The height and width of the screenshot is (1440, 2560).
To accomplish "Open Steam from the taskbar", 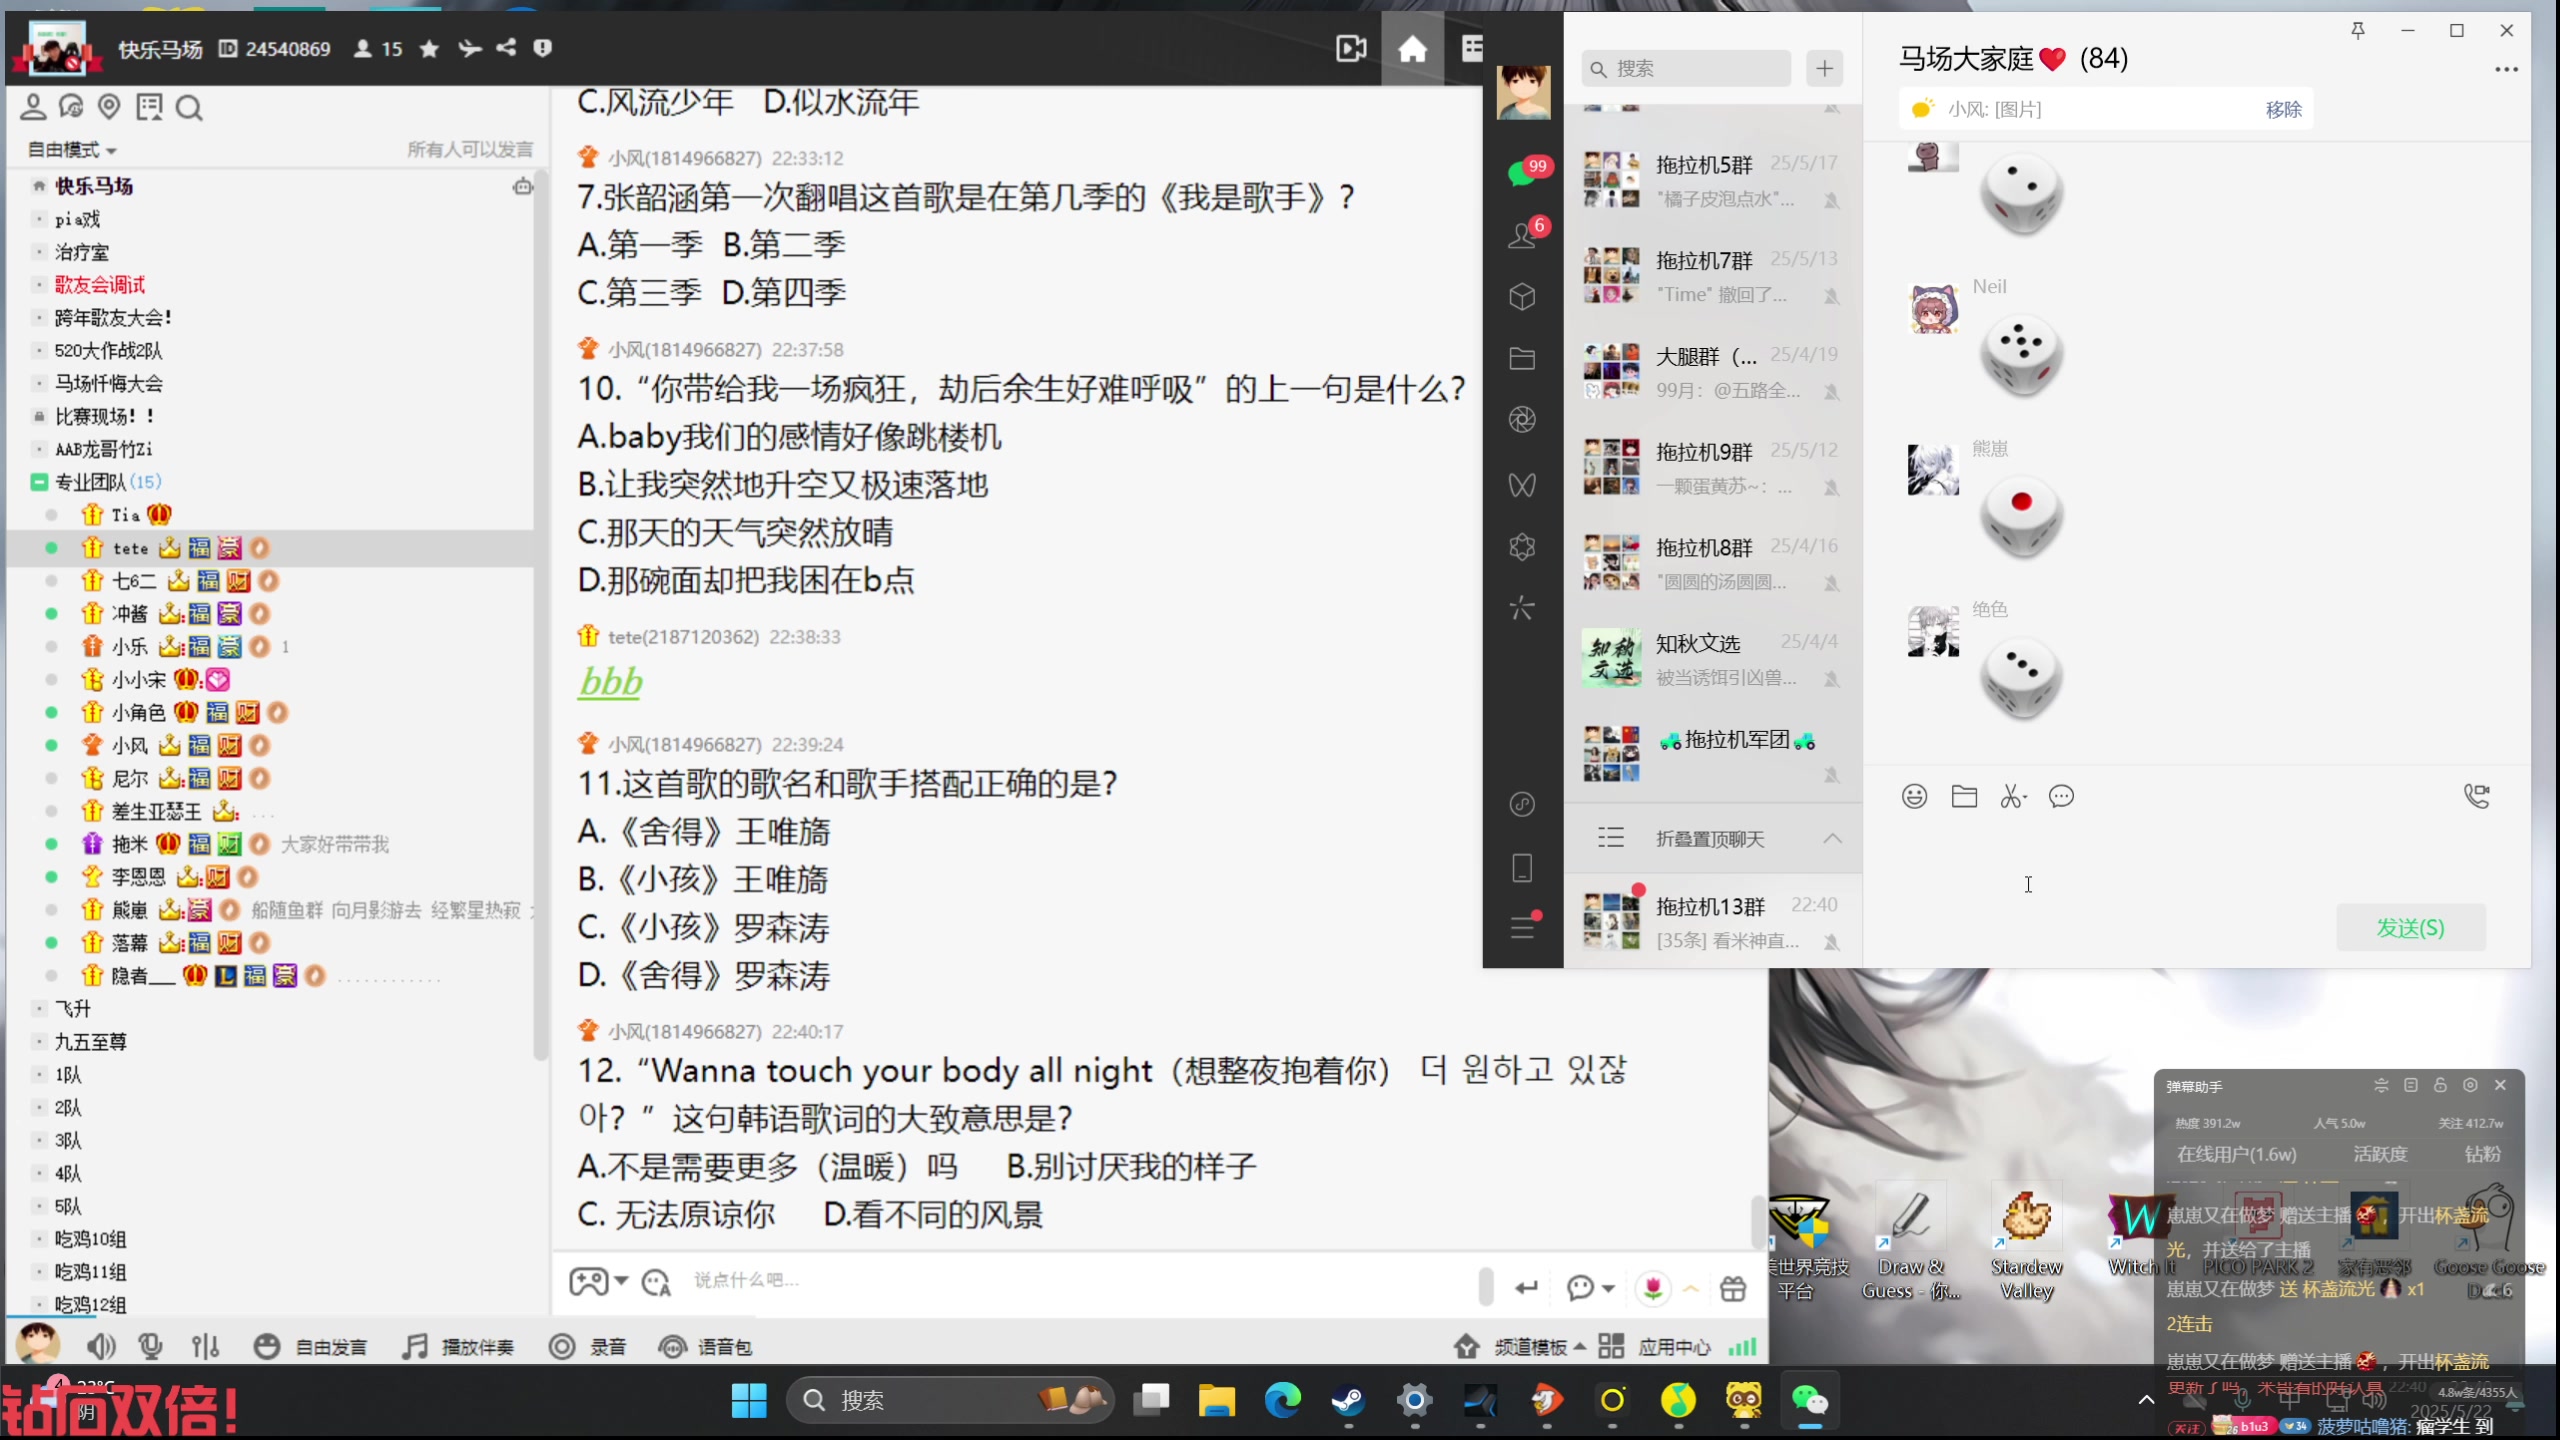I will pyautogui.click(x=1348, y=1401).
